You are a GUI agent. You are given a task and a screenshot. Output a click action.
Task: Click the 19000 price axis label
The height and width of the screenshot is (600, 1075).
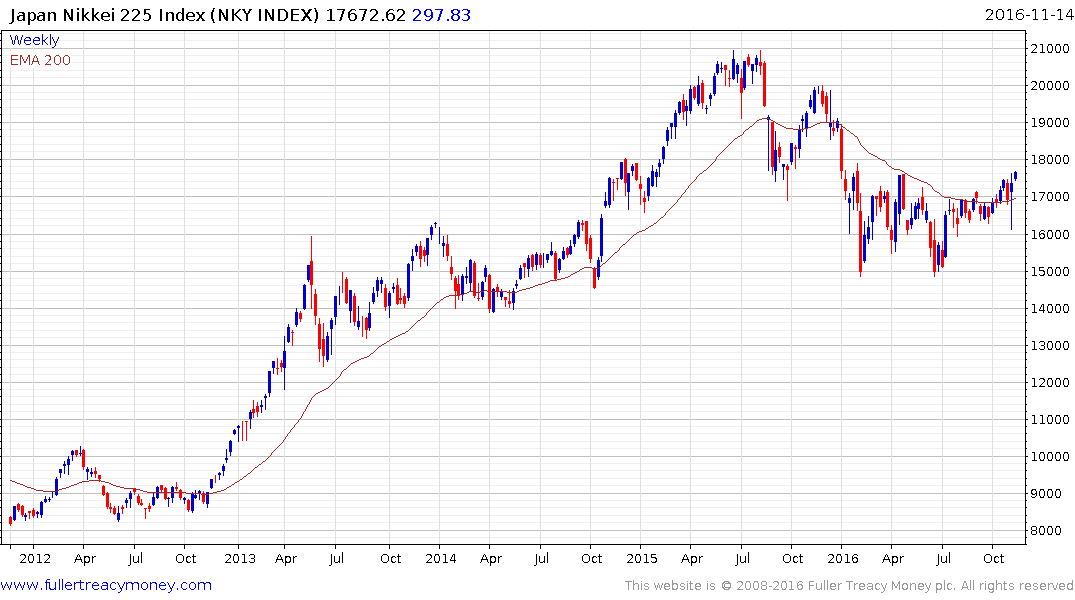(x=1050, y=123)
